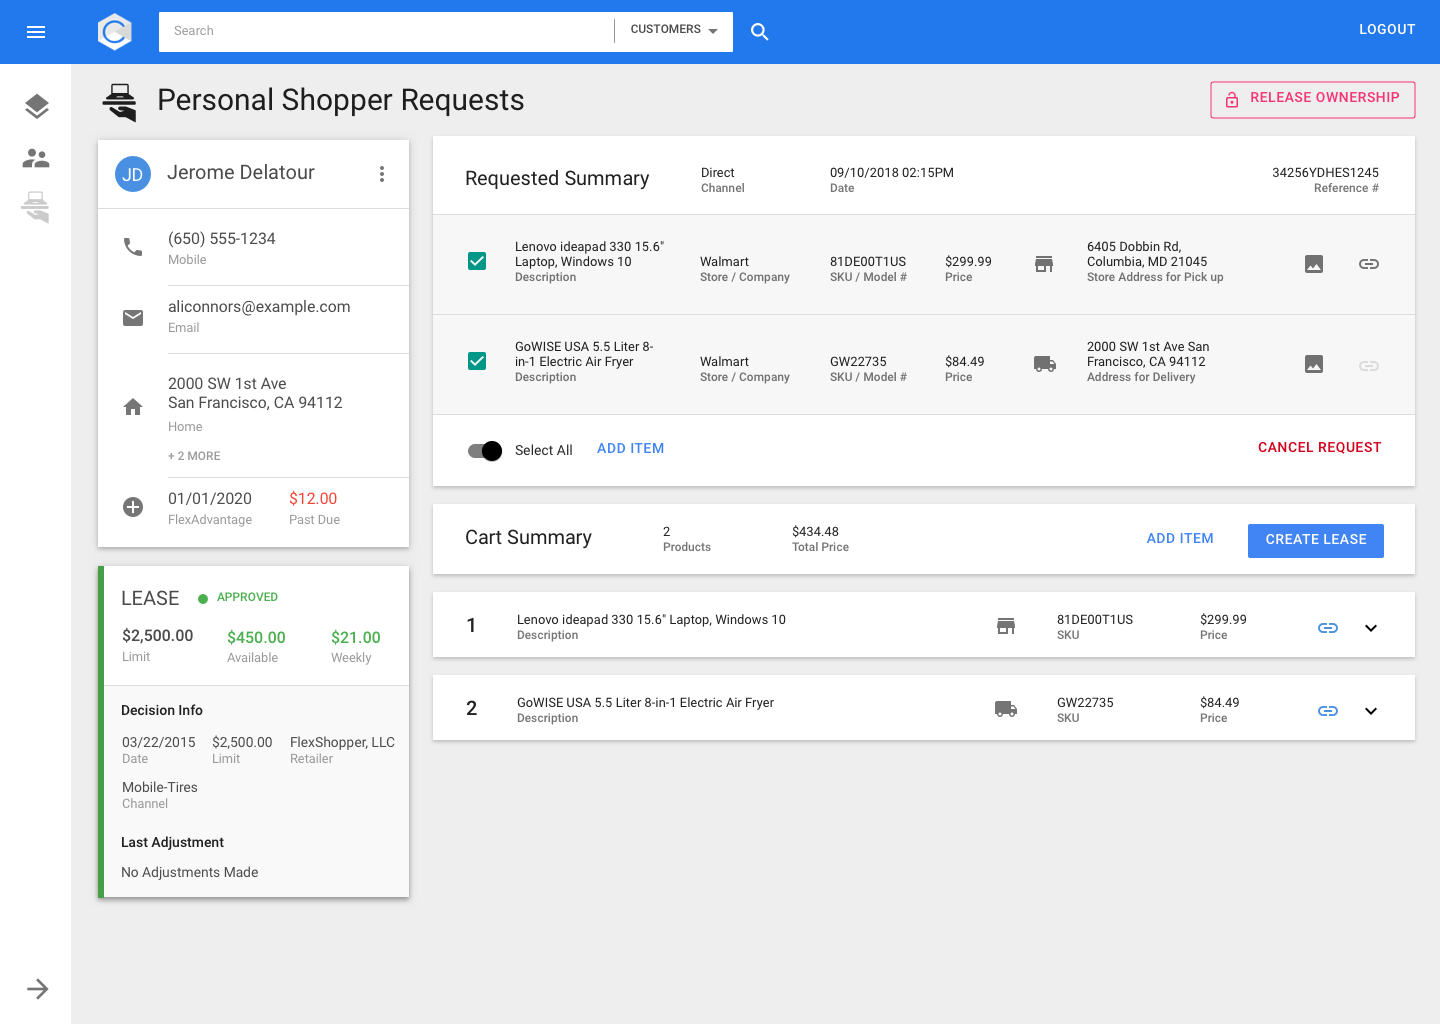The height and width of the screenshot is (1024, 1440).
Task: Open the hamburger navigation menu
Action: pyautogui.click(x=36, y=32)
